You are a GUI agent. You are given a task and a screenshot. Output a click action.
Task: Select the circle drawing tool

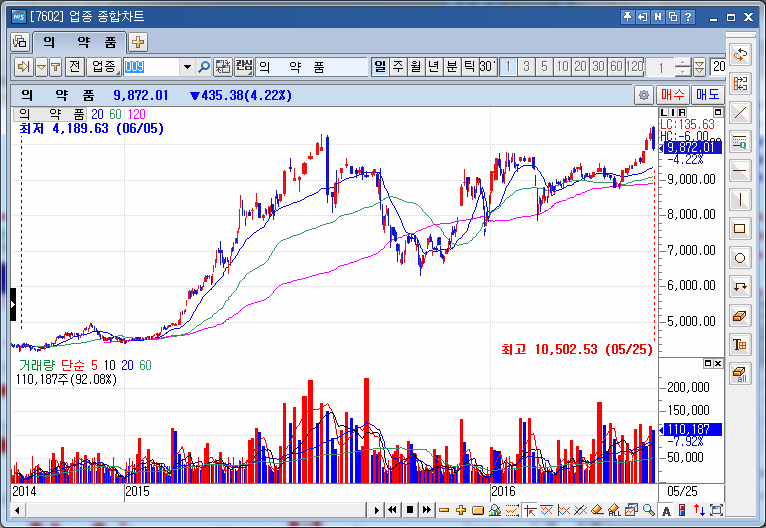tap(741, 257)
